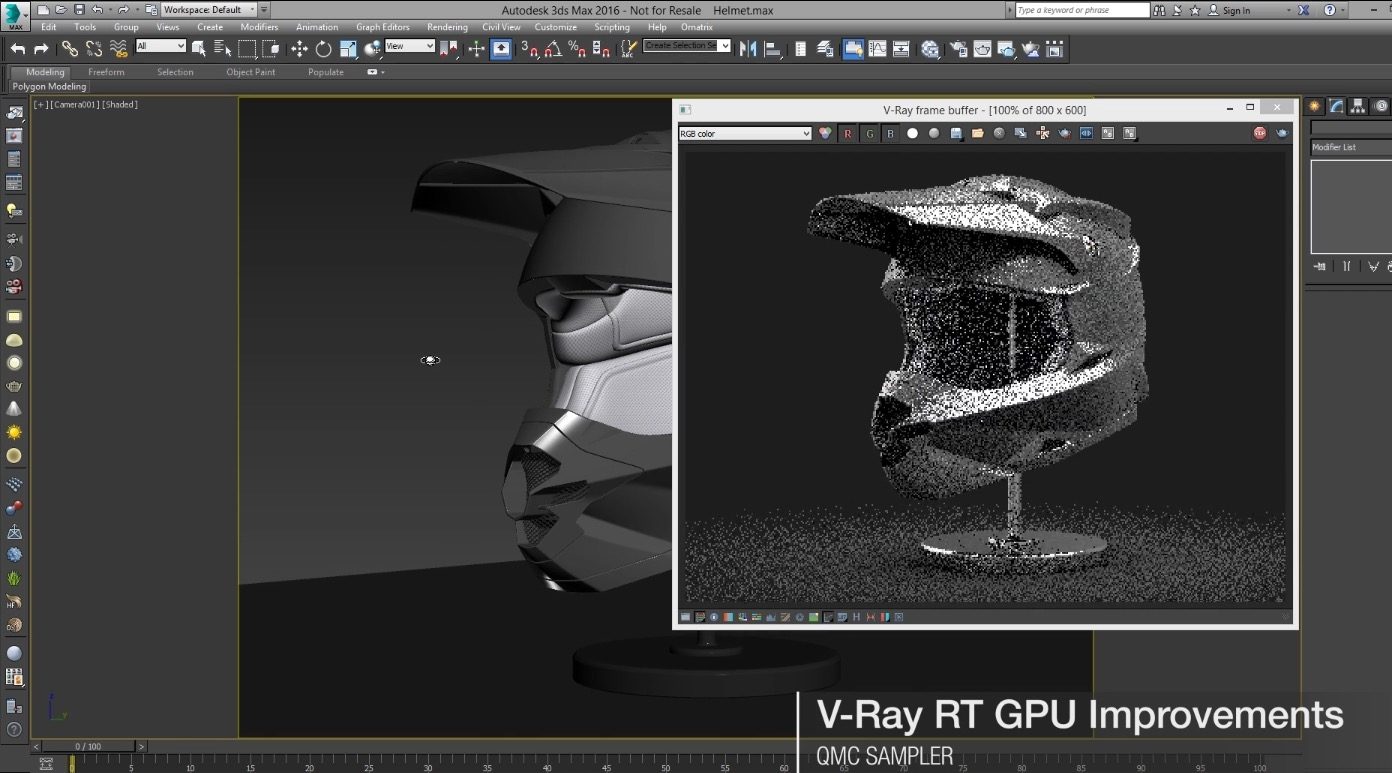This screenshot has width=1392, height=773.
Task: Expand the Sign In dropdown arrow
Action: pos(1286,10)
